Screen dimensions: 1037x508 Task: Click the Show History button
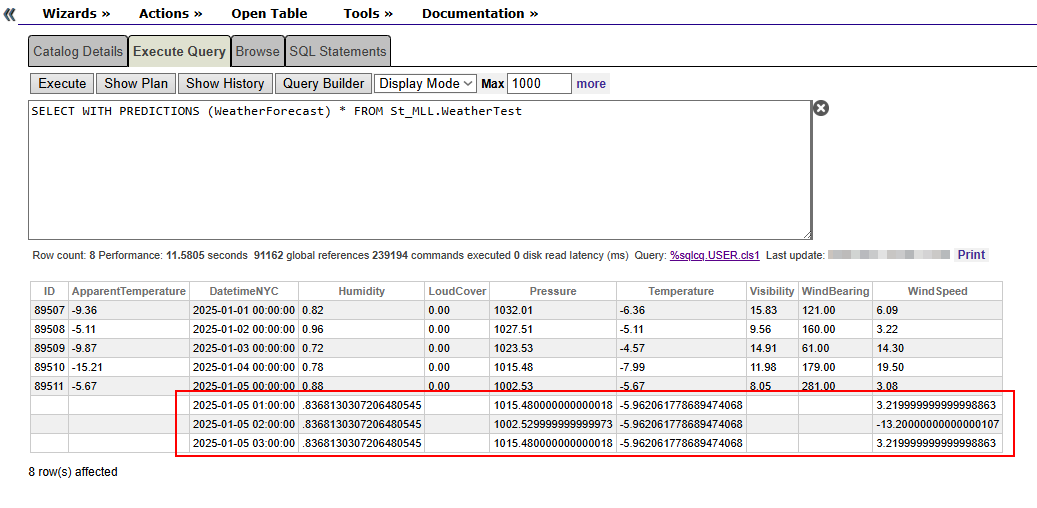tap(225, 84)
